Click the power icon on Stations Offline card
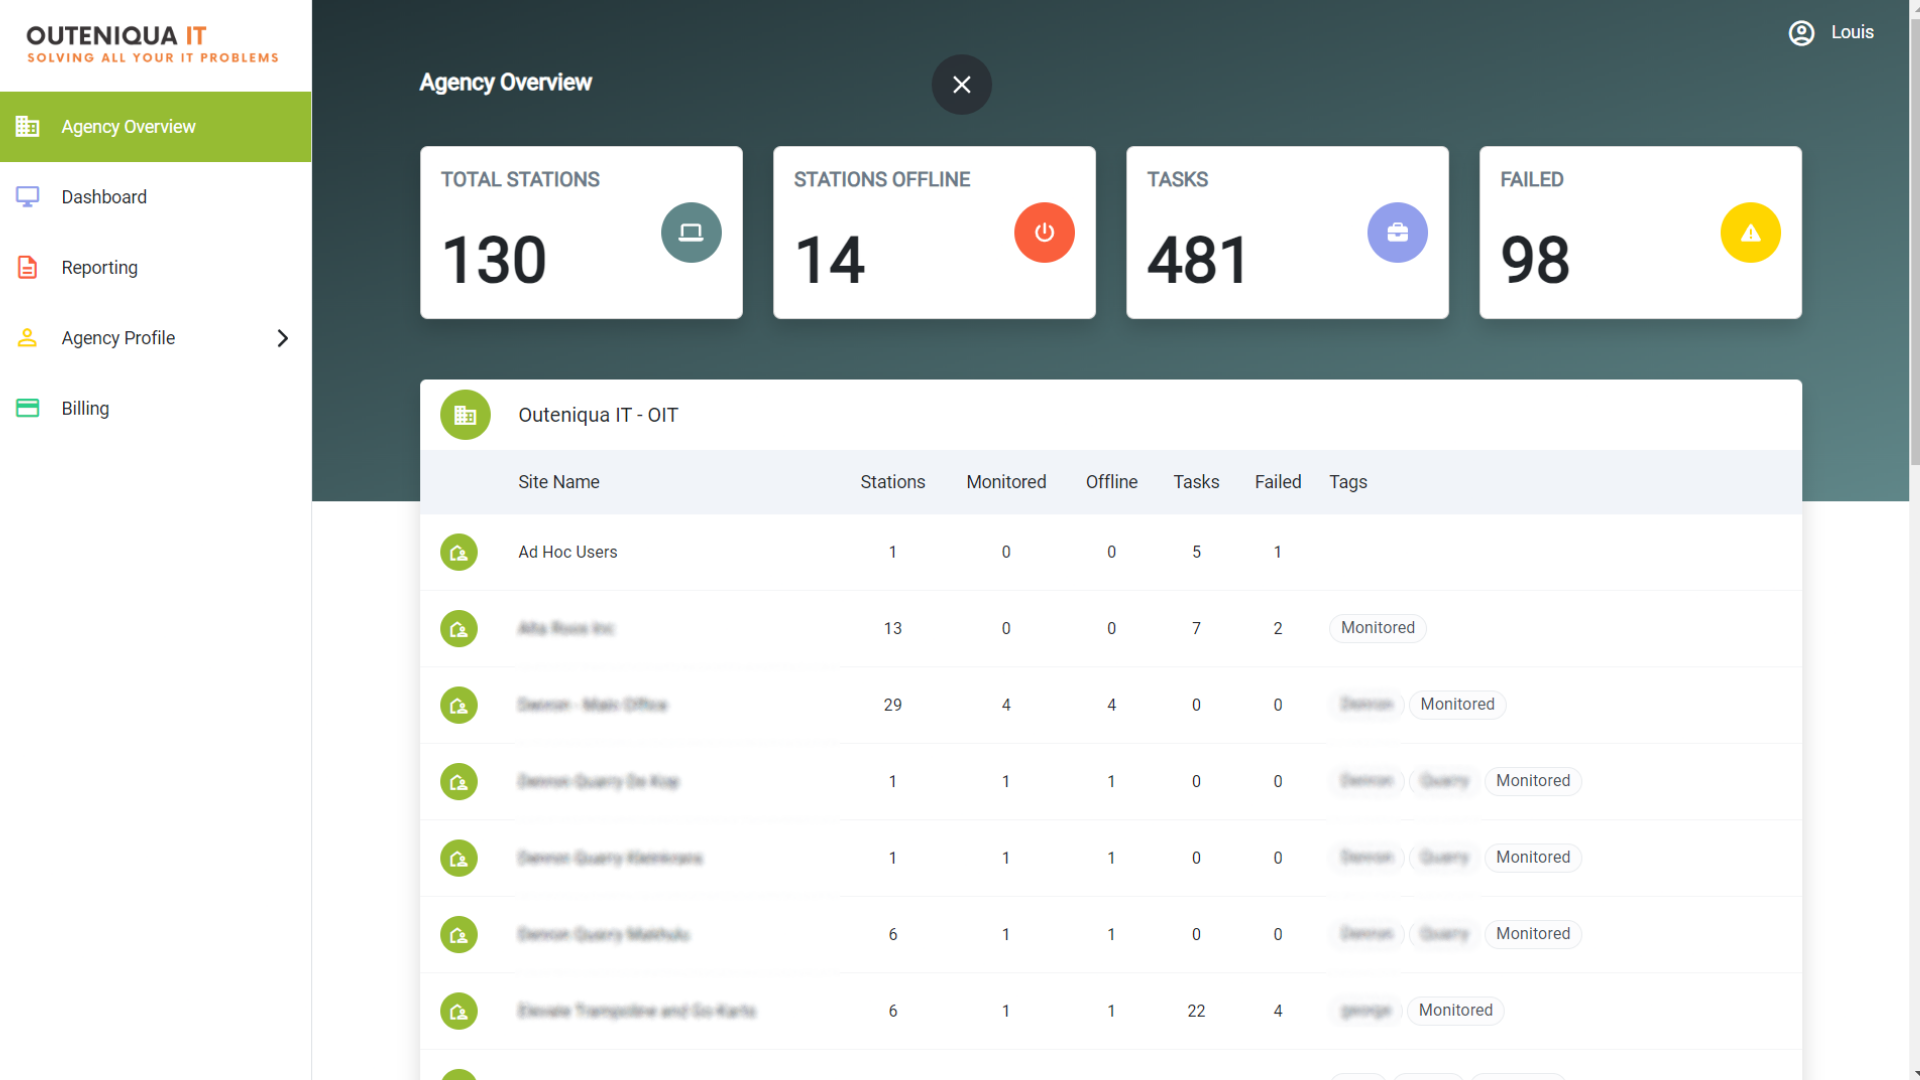The height and width of the screenshot is (1080, 1920). tap(1044, 232)
